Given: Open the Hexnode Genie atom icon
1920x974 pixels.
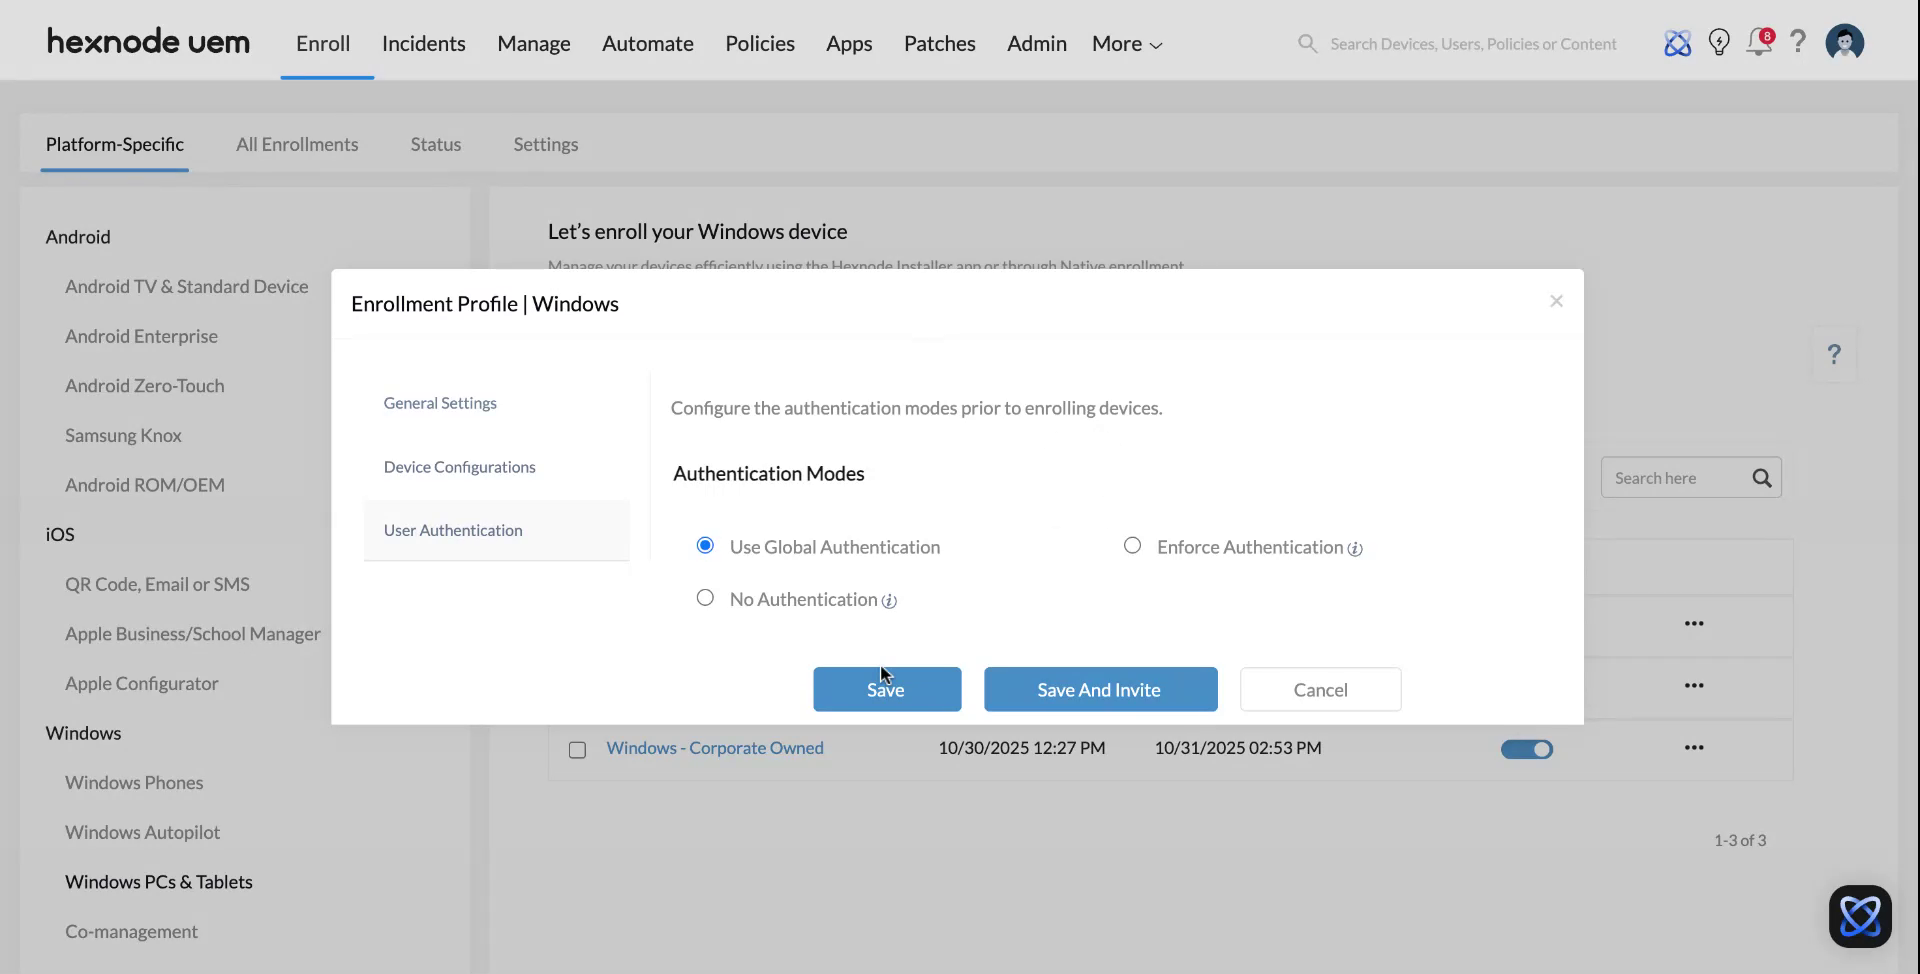Looking at the screenshot, I should 1678,42.
